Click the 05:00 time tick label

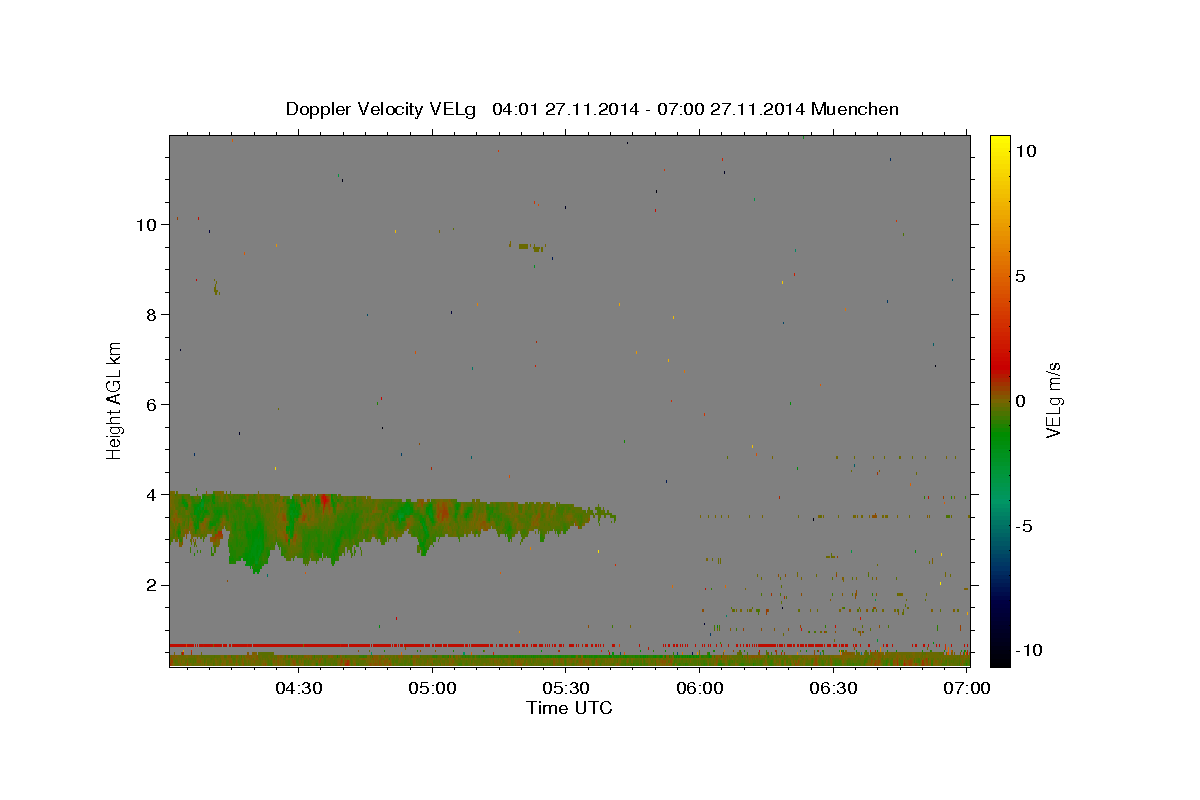(433, 689)
